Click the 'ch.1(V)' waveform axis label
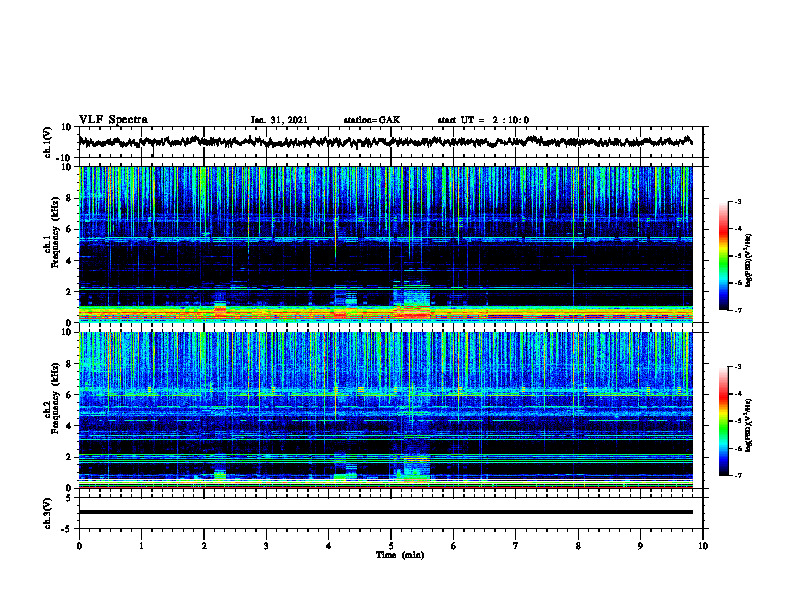Screen dimensions: 792x612 click(x=48, y=142)
